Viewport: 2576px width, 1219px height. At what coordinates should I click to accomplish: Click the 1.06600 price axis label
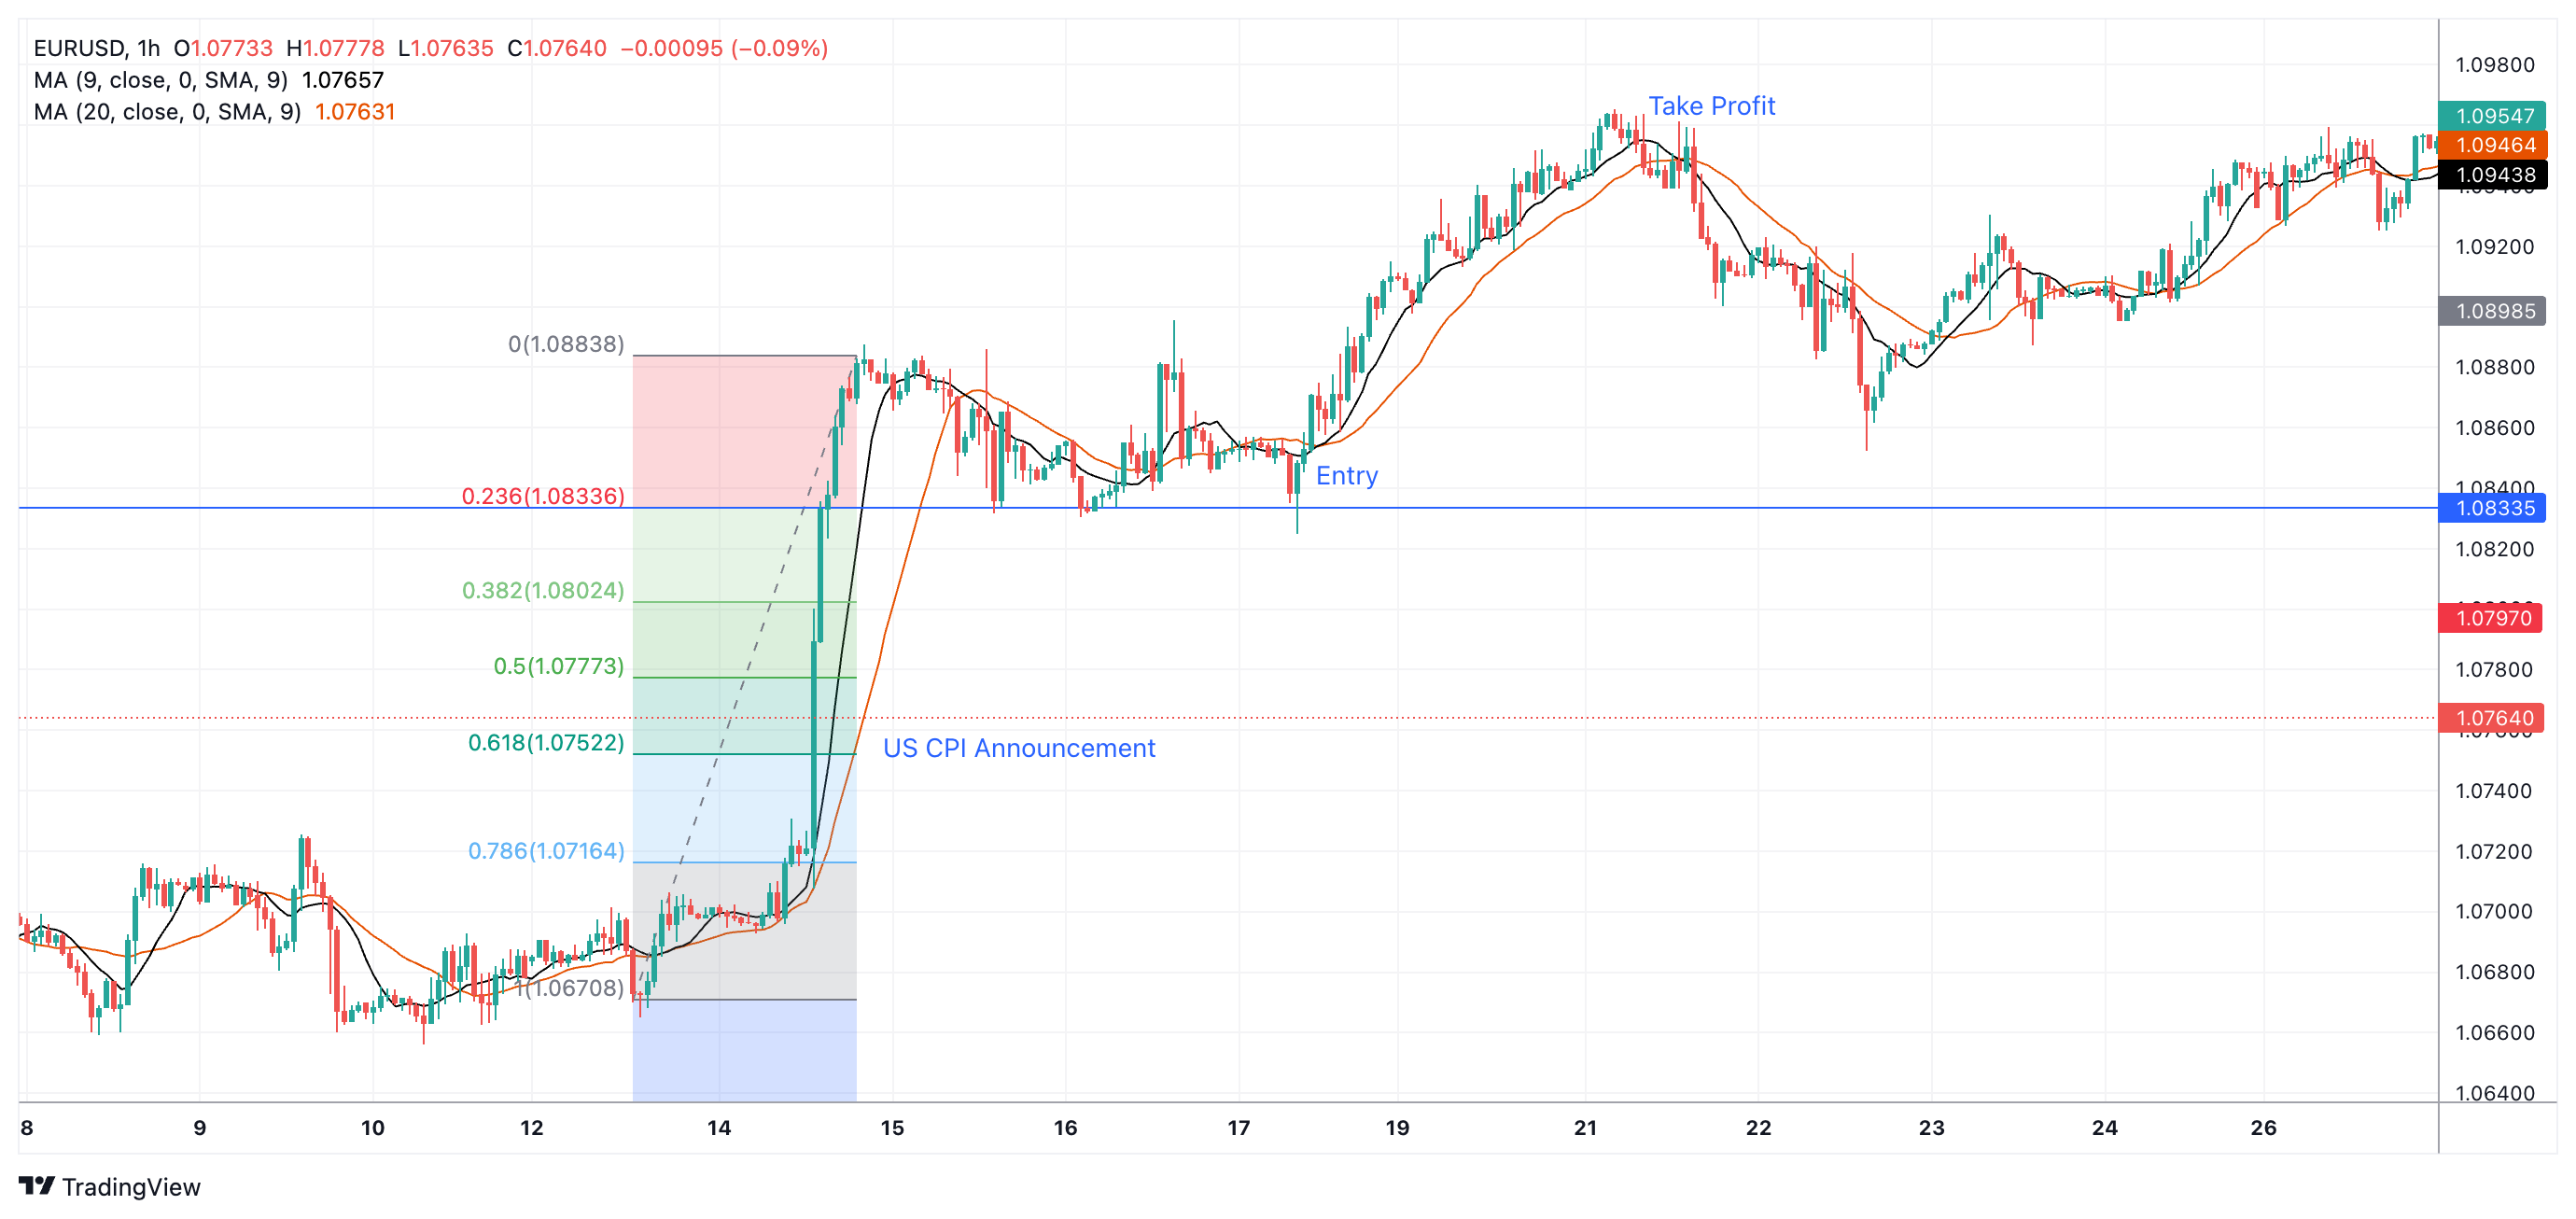(2495, 1033)
